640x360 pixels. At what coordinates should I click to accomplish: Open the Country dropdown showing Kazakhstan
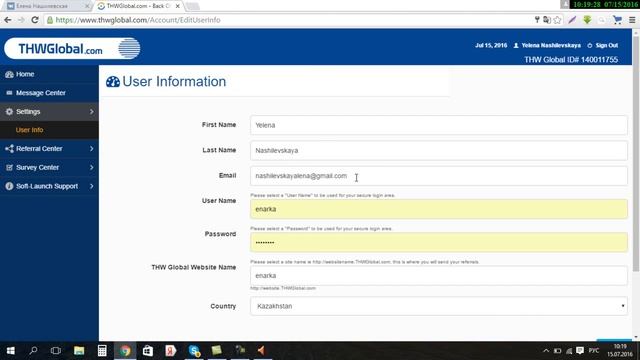[x=439, y=306]
